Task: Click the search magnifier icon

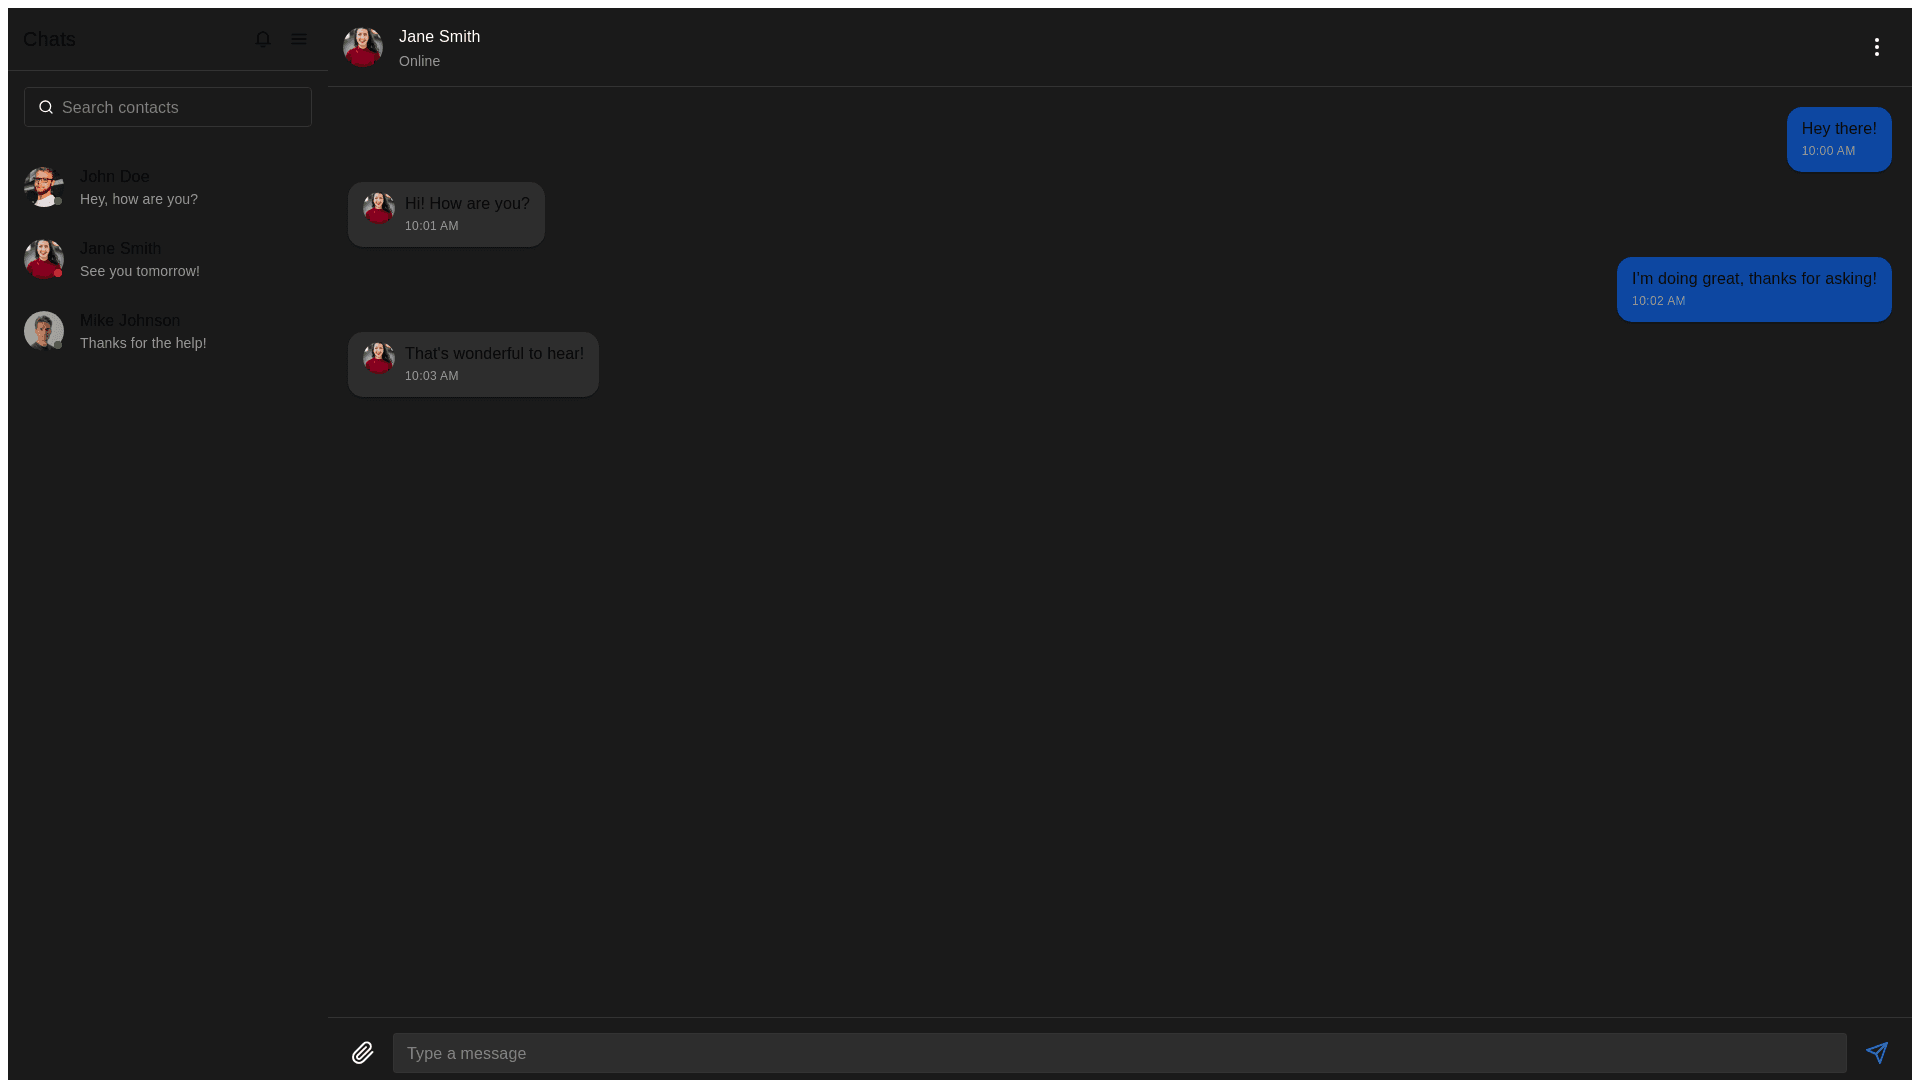Action: coord(46,107)
